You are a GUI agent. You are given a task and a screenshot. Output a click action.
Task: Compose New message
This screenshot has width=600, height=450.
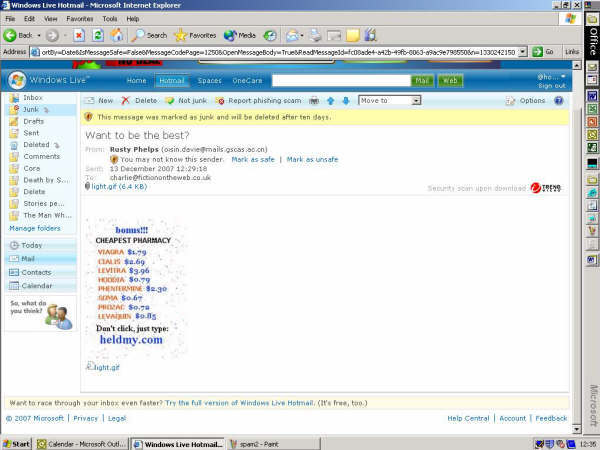(x=99, y=101)
